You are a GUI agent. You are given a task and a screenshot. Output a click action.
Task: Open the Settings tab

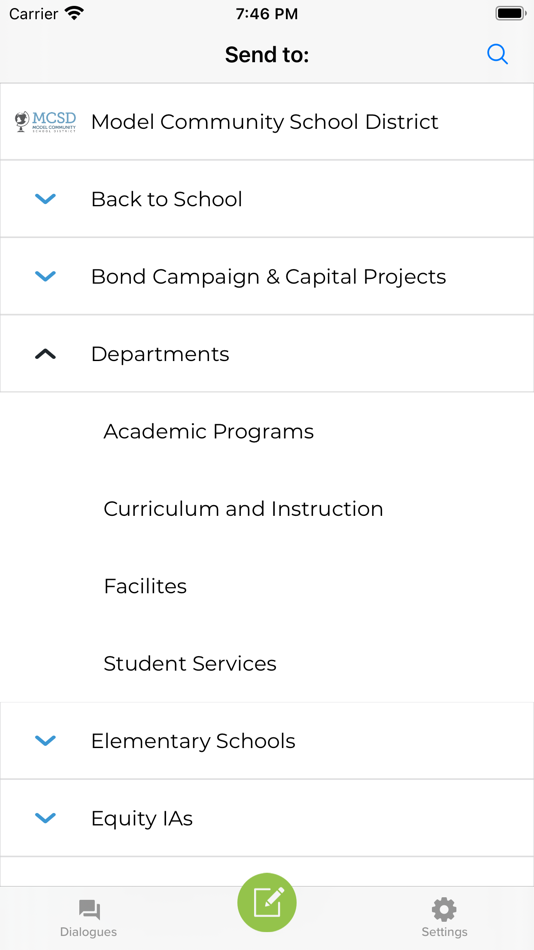pos(444,918)
